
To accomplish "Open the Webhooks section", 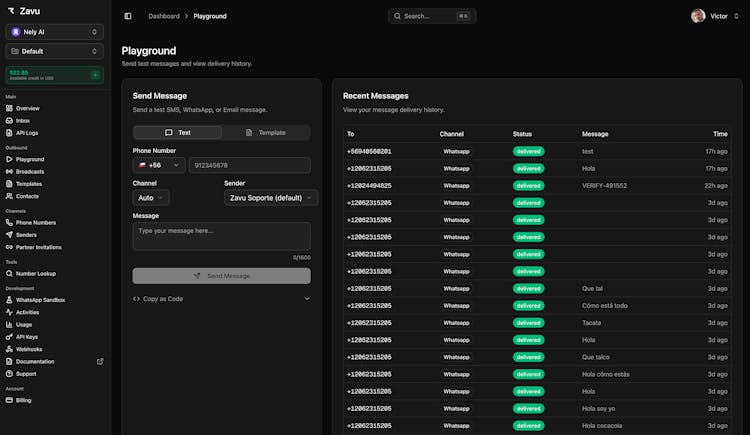I will [29, 349].
